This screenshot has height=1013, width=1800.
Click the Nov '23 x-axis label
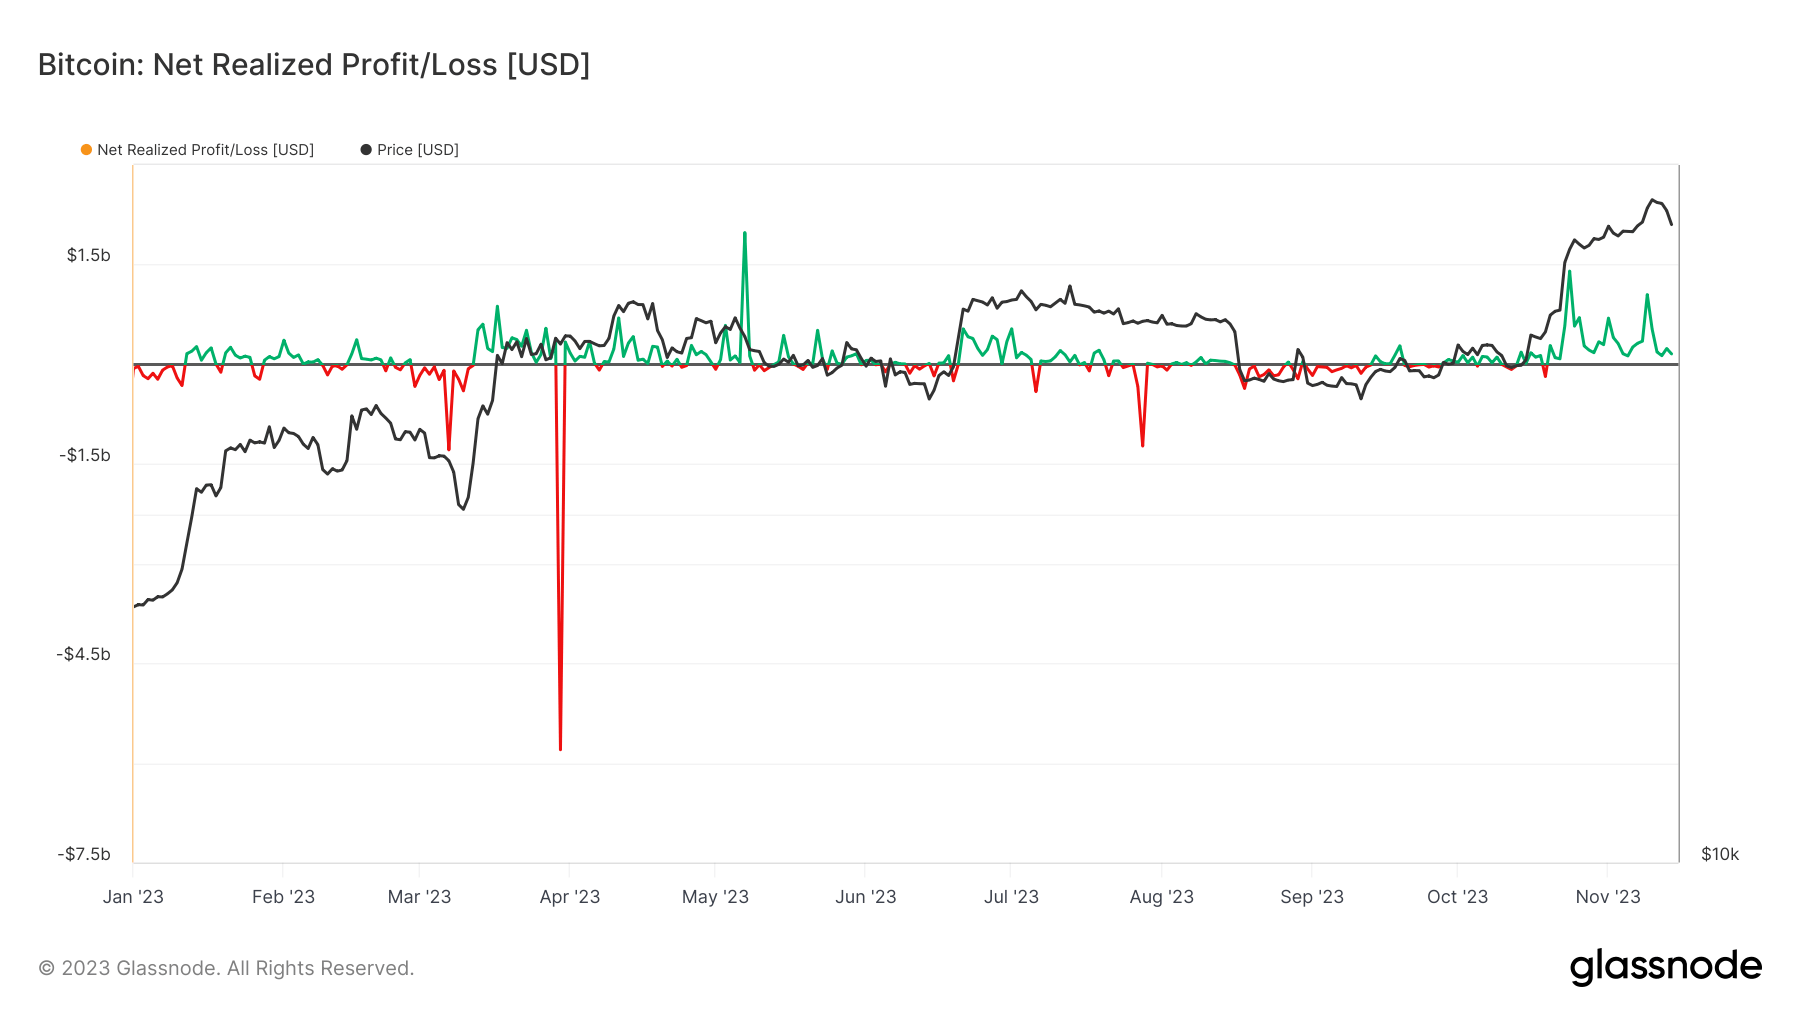click(1608, 897)
